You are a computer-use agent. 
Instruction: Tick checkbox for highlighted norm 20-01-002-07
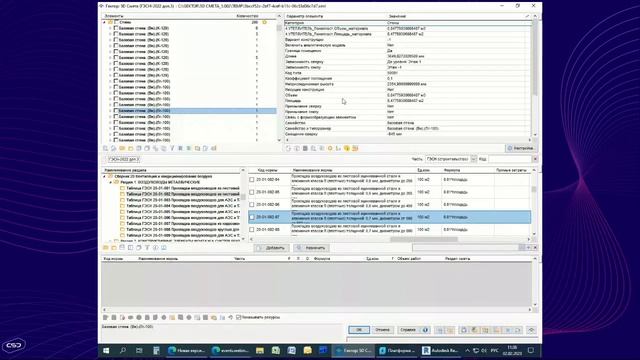click(252, 217)
